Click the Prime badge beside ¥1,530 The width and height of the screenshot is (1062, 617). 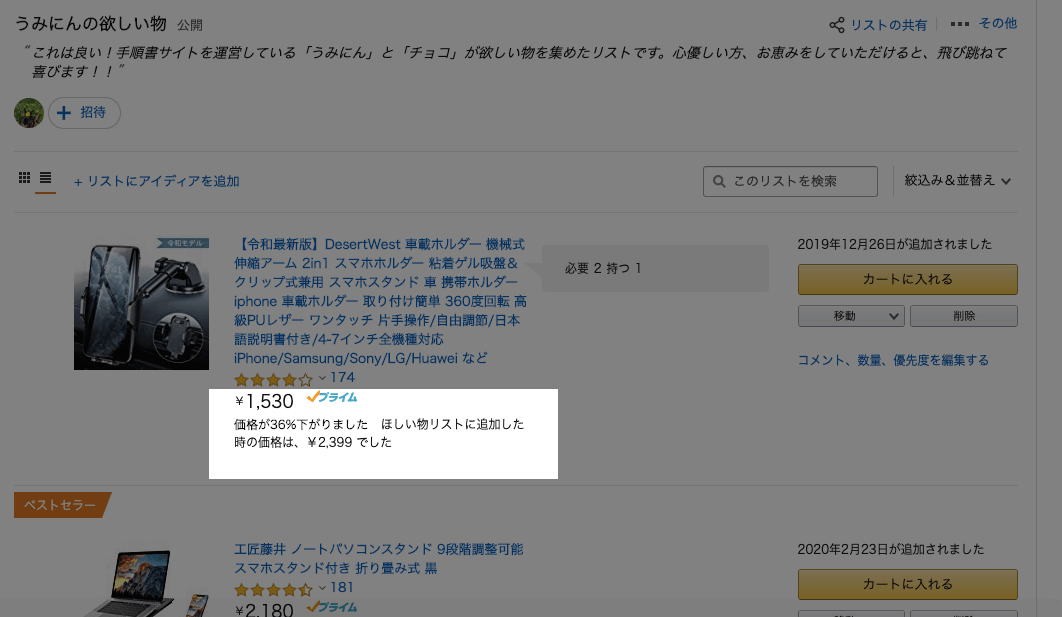[x=332, y=398]
